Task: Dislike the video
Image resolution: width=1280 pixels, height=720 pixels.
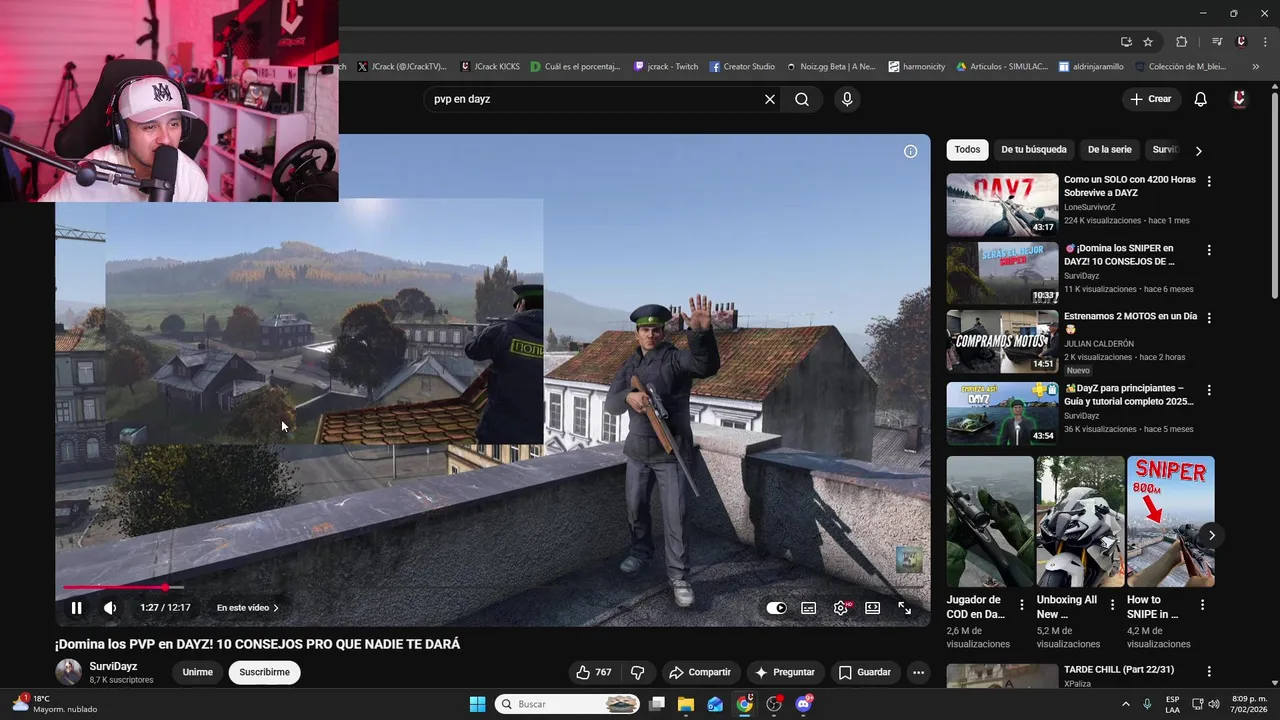Action: click(x=637, y=672)
